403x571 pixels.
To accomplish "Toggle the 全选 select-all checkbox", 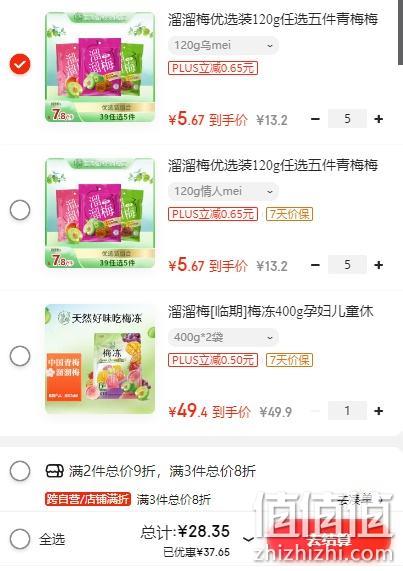I will (20, 539).
